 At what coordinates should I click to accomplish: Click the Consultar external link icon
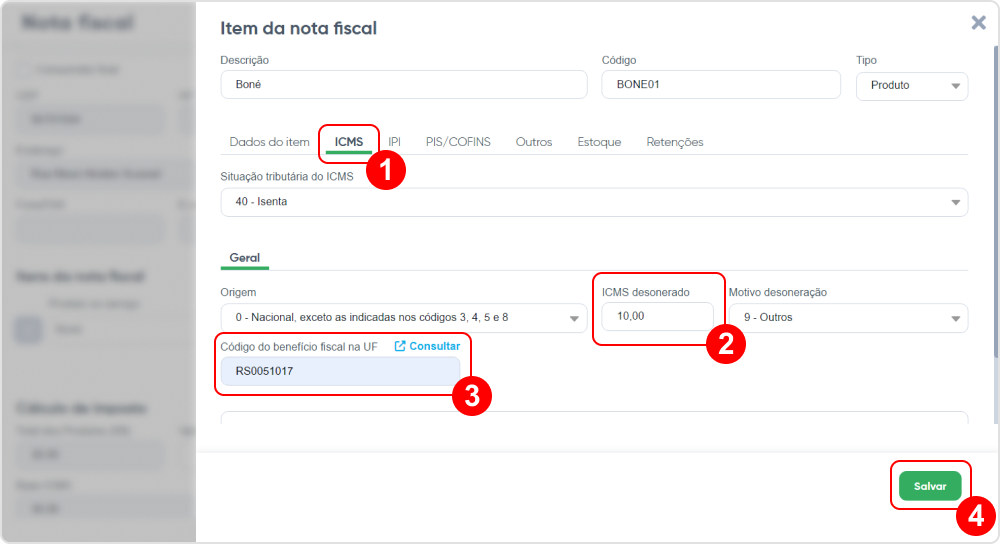click(400, 346)
